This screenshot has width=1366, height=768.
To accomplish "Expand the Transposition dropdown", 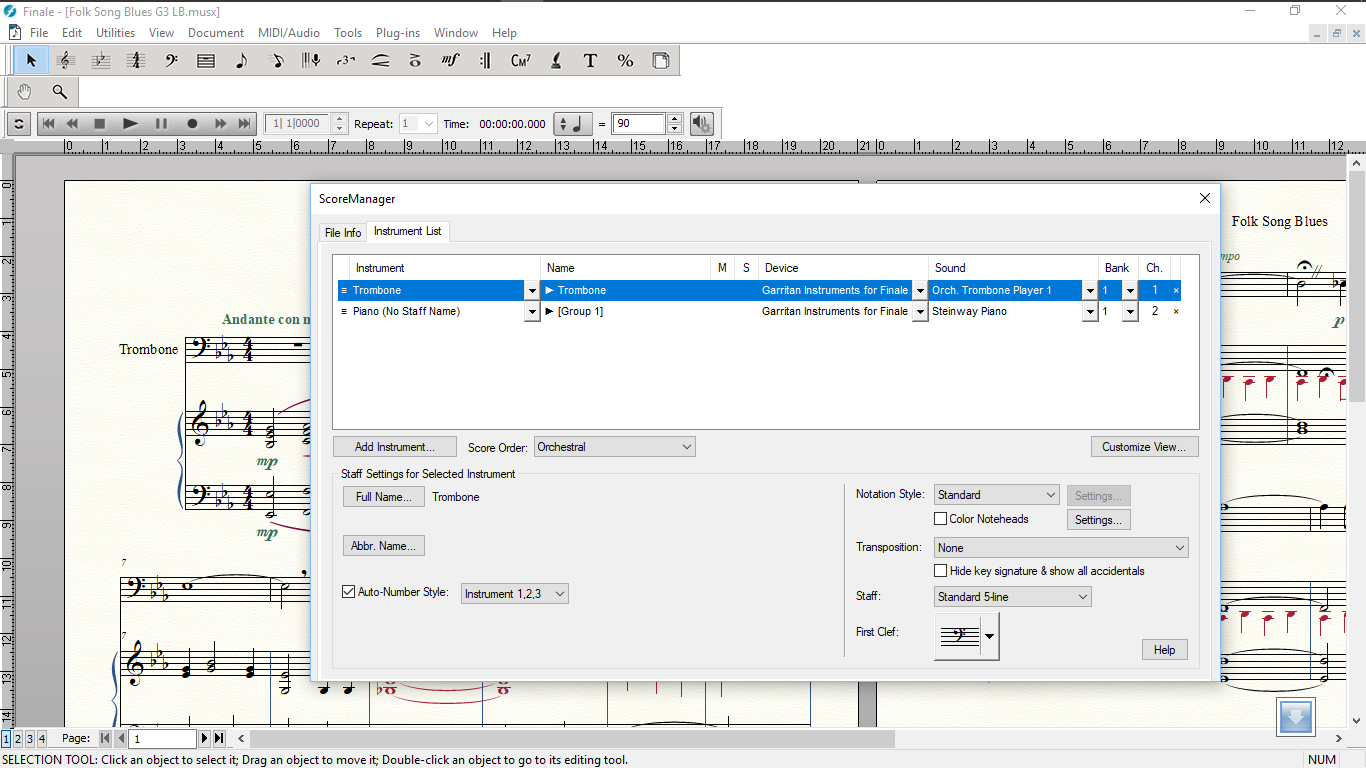I will pos(1061,548).
